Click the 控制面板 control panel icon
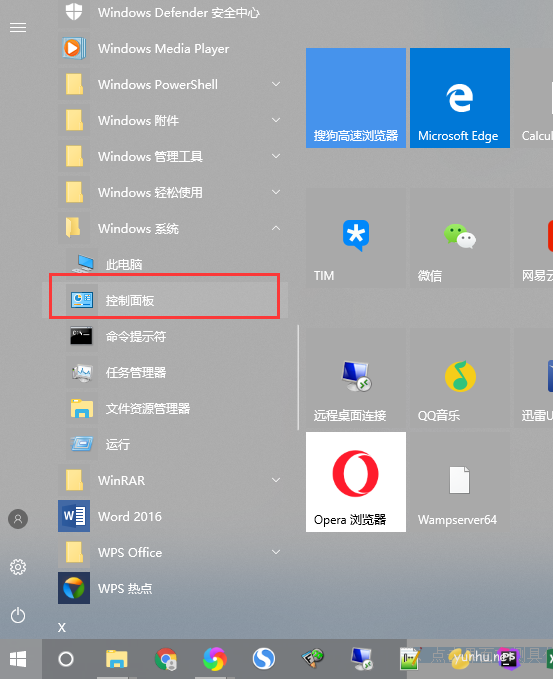The height and width of the screenshot is (679, 553). (82, 300)
